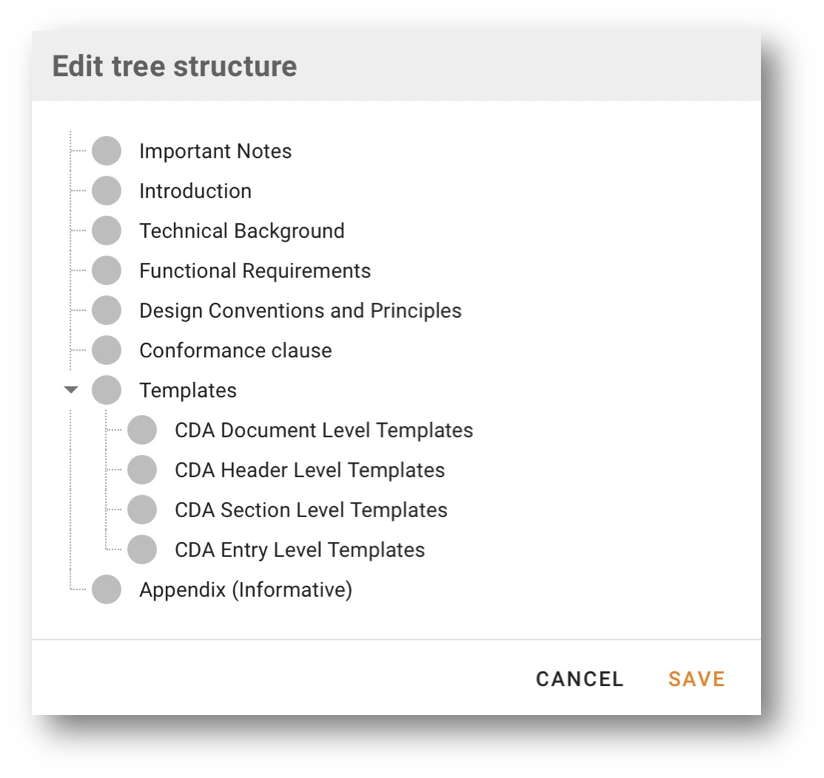Cancel the tree structure edit

click(580, 679)
